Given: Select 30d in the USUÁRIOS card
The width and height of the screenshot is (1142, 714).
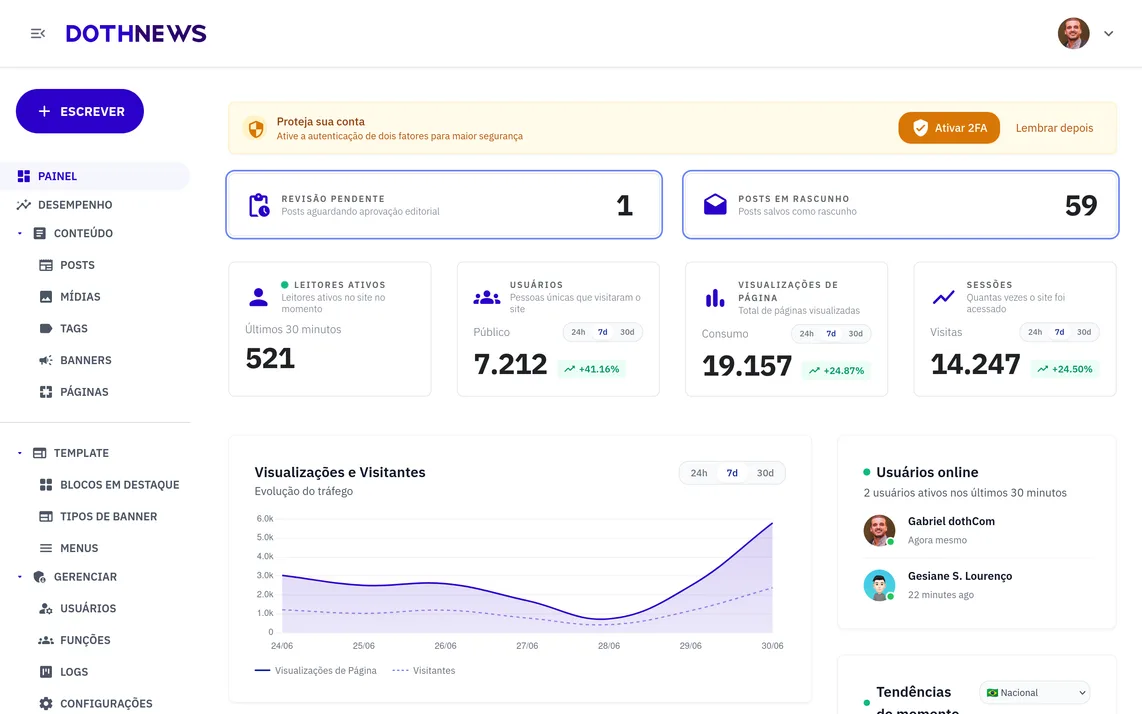Looking at the screenshot, I should pos(627,332).
